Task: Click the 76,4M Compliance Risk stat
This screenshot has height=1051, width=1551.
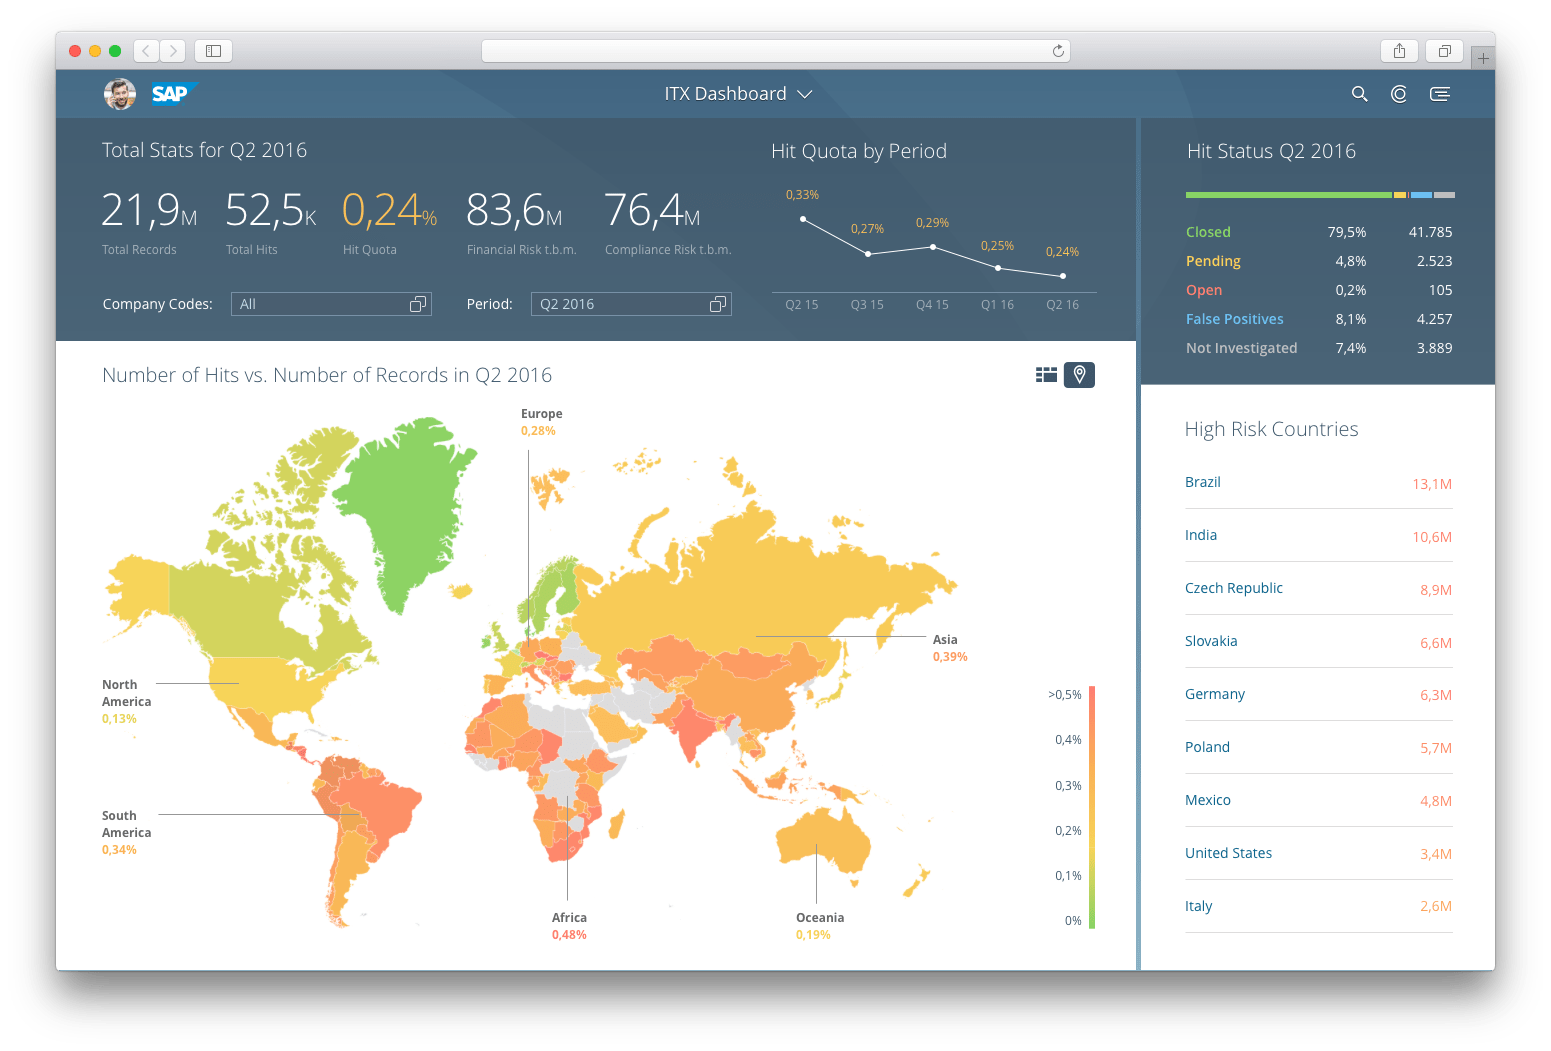Action: tap(668, 222)
